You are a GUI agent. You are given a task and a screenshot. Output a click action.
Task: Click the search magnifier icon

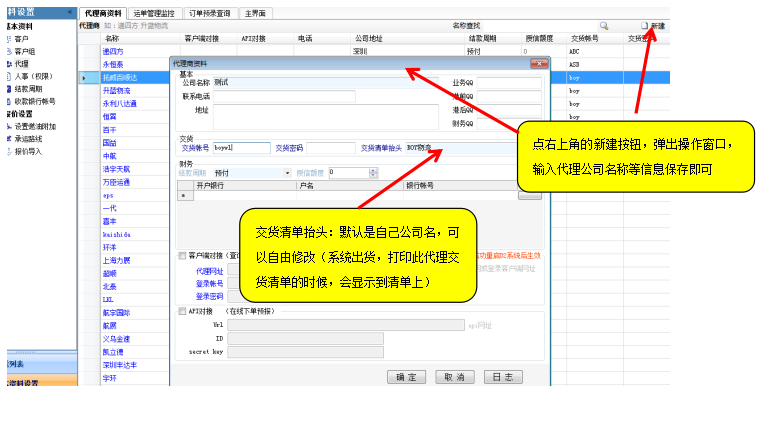[x=603, y=25]
